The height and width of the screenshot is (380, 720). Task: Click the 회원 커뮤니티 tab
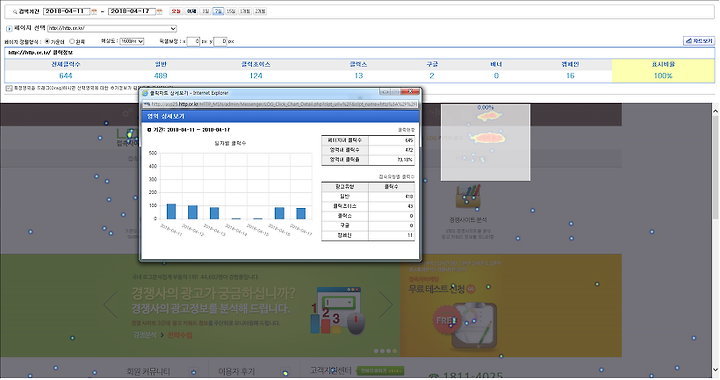(x=148, y=371)
